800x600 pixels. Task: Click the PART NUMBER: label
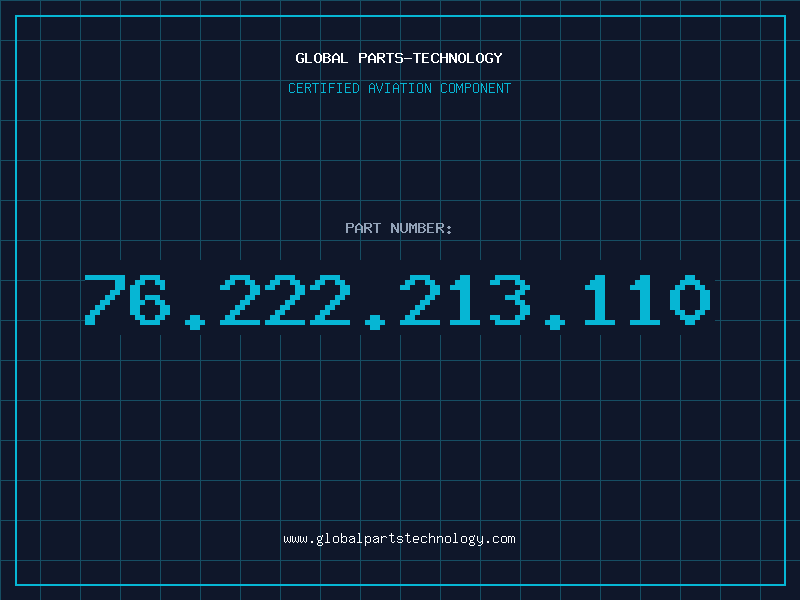point(398,228)
